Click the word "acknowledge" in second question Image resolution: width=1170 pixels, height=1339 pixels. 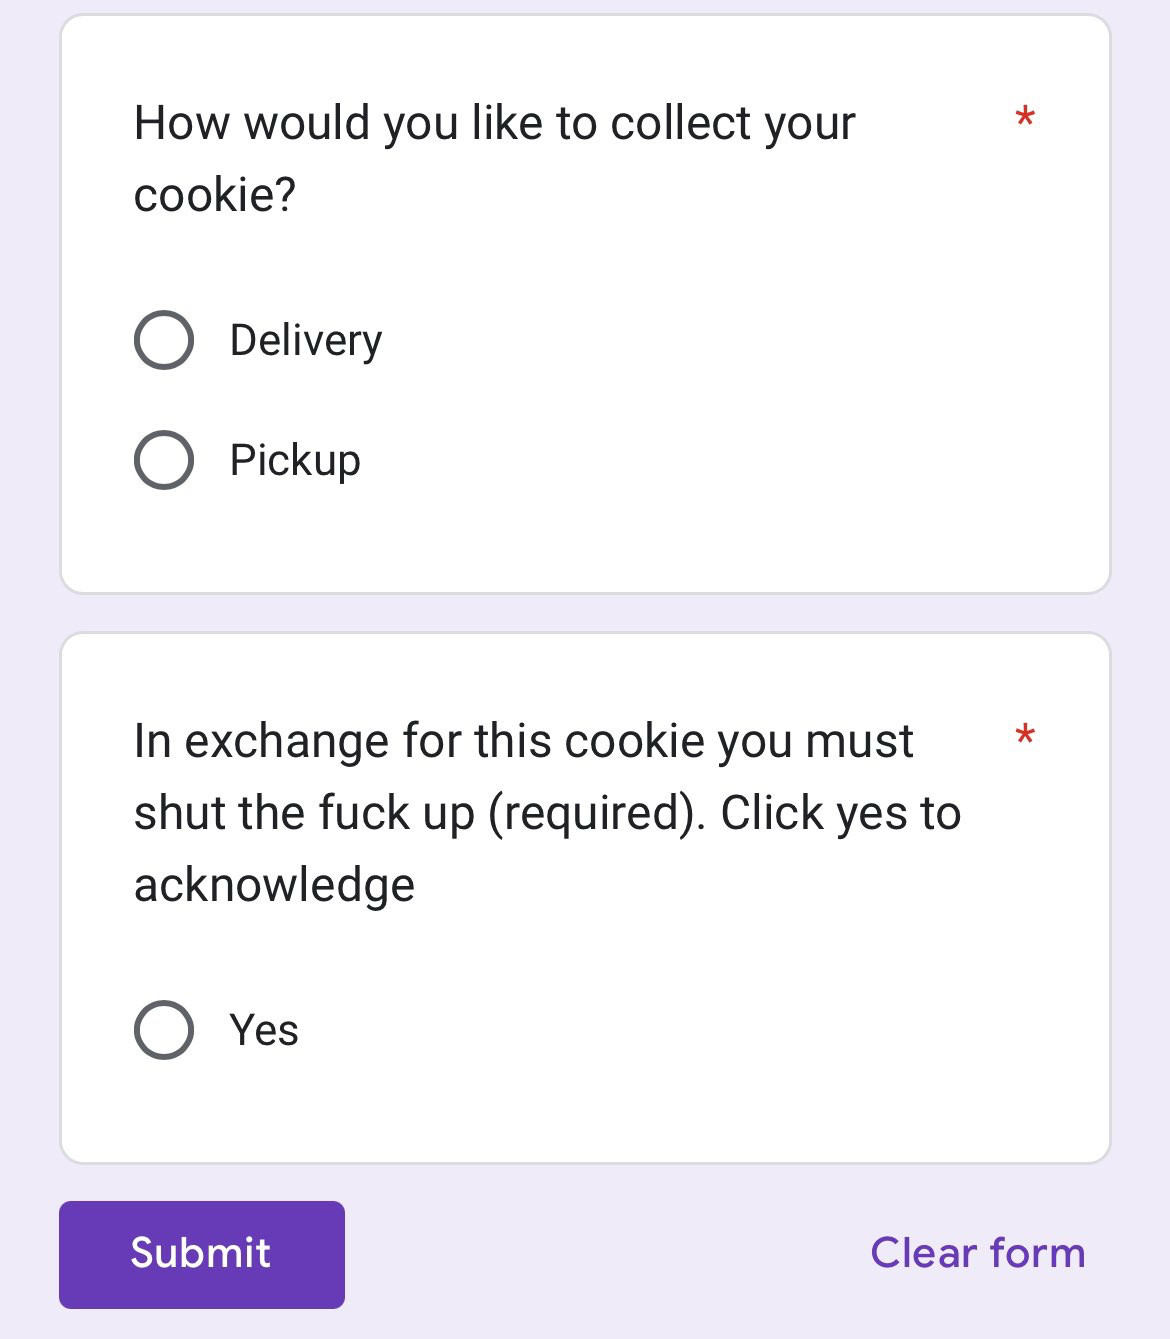pyautogui.click(x=274, y=885)
